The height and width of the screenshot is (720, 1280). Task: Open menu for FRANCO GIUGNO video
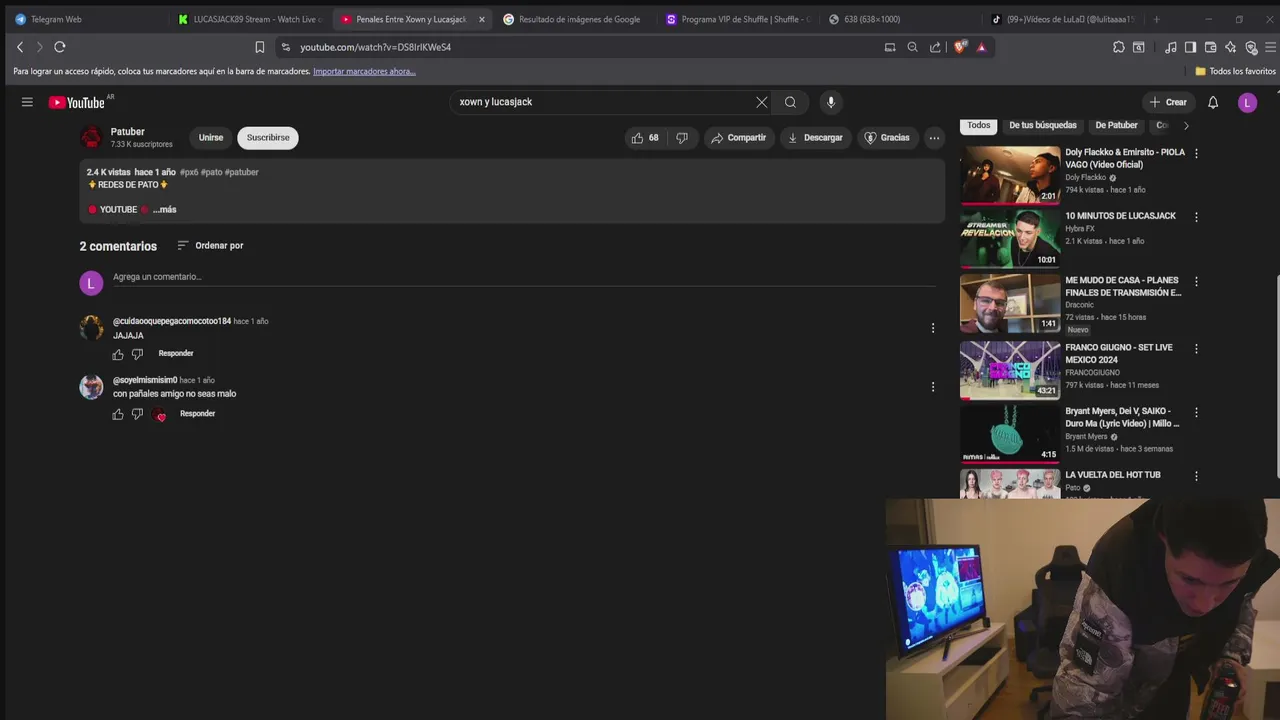point(1196,349)
